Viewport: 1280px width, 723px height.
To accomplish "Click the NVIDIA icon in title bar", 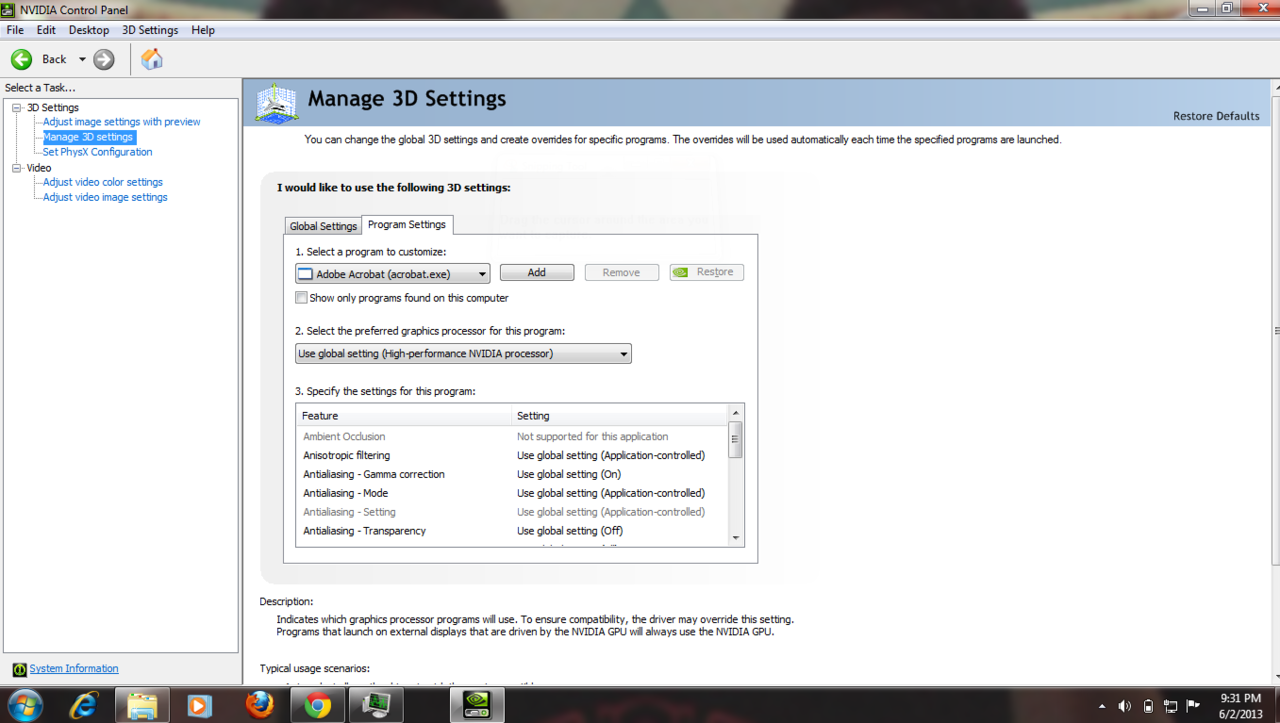I will point(9,9).
